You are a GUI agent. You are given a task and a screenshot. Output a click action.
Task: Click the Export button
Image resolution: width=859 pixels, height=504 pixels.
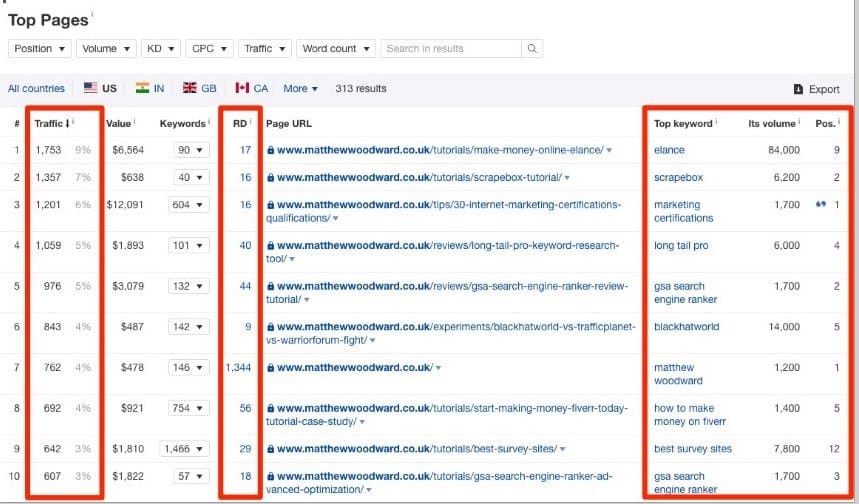pos(817,89)
